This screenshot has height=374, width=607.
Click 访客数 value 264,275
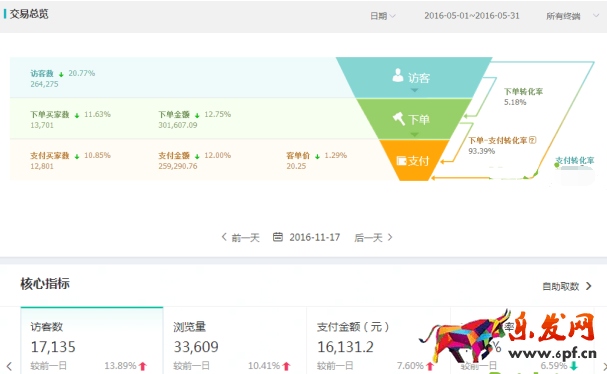45,84
